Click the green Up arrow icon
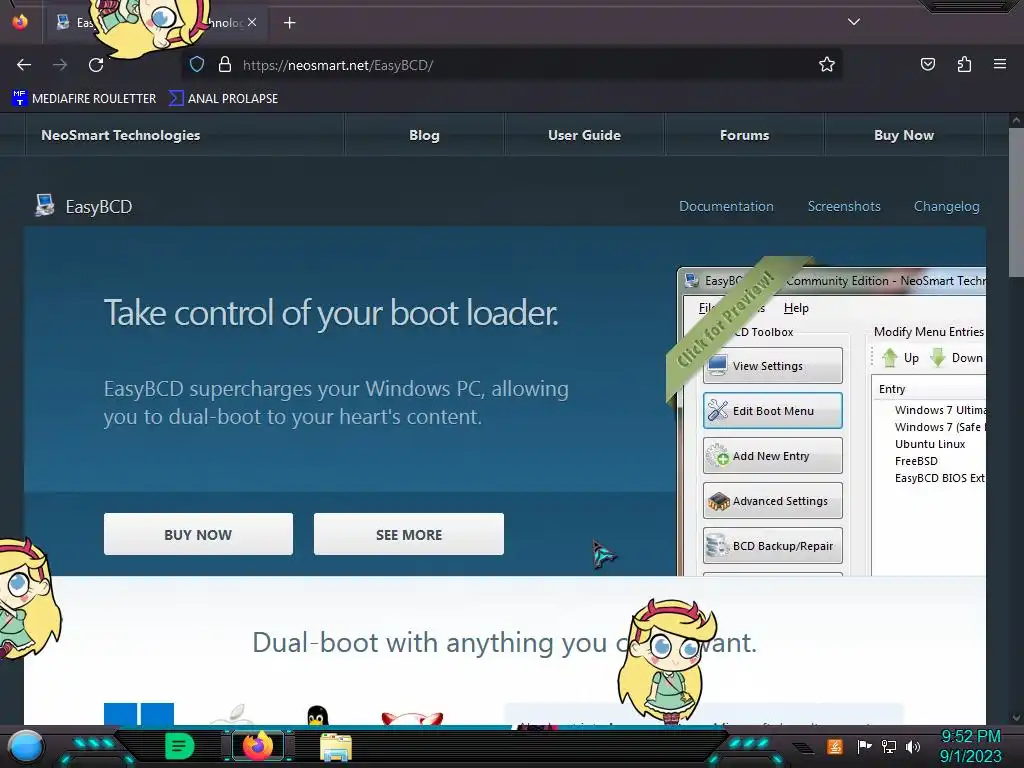Image resolution: width=1024 pixels, height=768 pixels. point(889,358)
